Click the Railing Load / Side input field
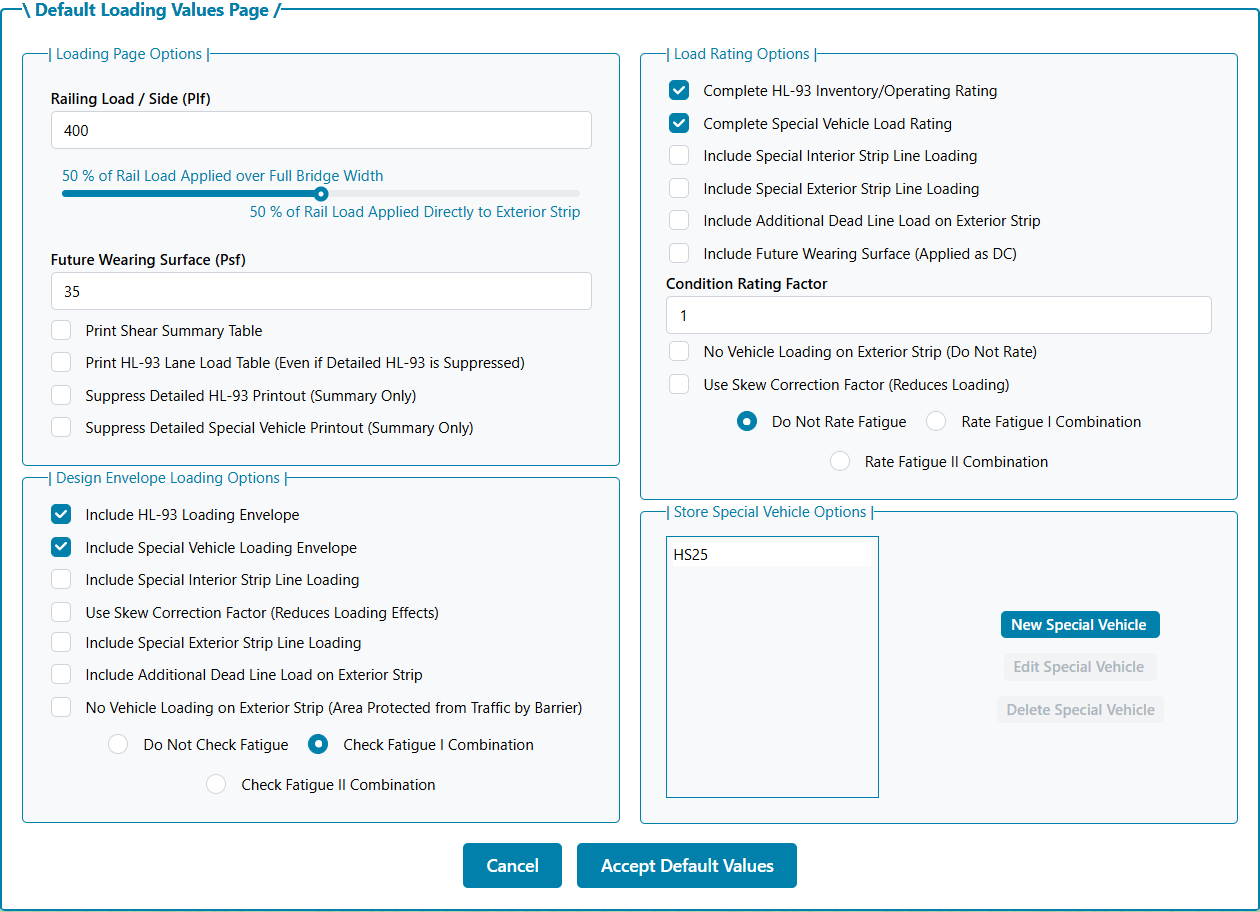 [x=320, y=131]
